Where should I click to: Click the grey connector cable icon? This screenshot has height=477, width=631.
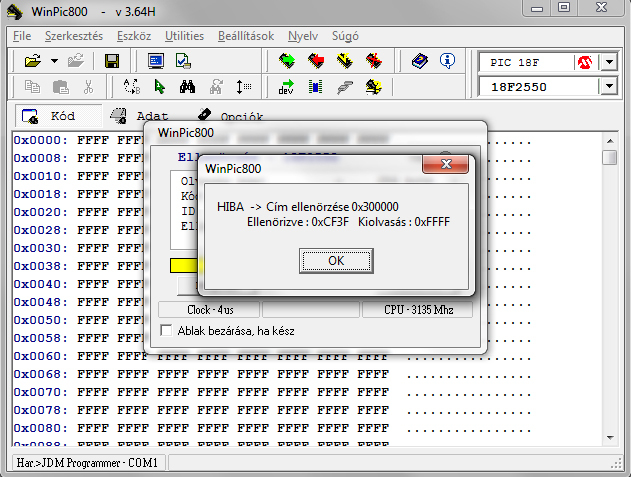(x=345, y=87)
